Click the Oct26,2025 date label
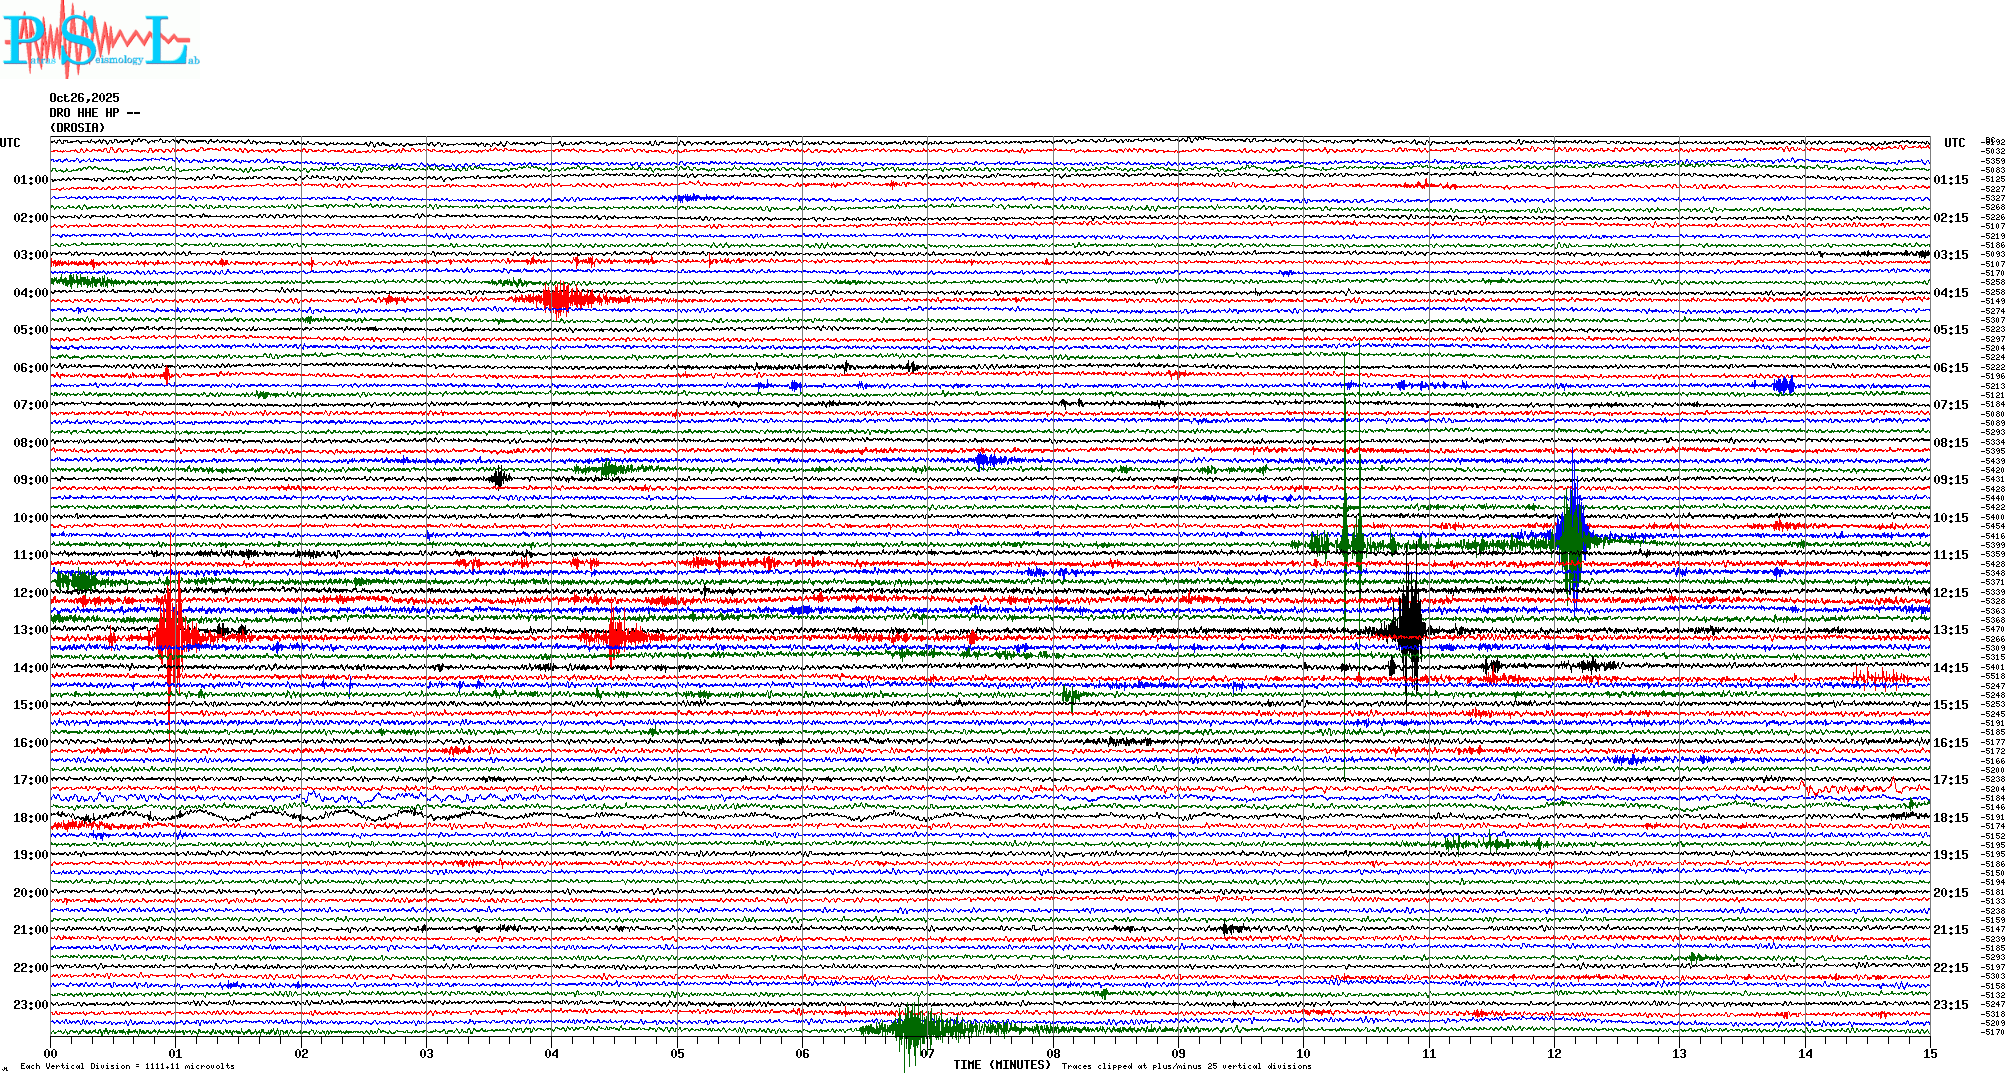This screenshot has height=1080, width=2010. (84, 98)
